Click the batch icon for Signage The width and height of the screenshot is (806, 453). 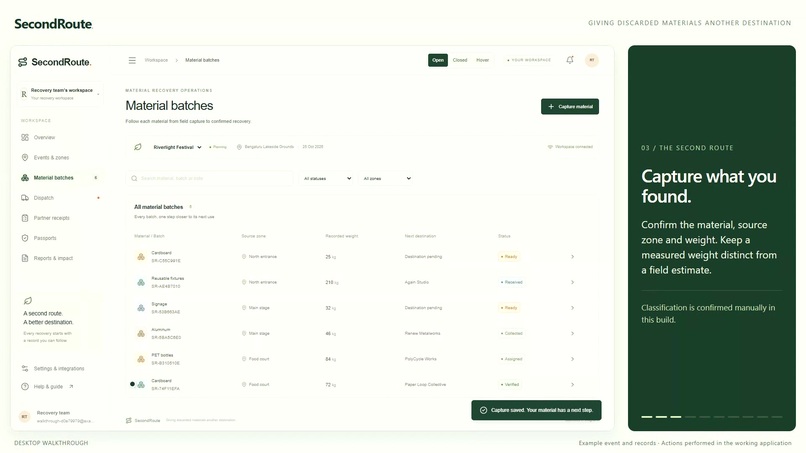pyautogui.click(x=141, y=308)
